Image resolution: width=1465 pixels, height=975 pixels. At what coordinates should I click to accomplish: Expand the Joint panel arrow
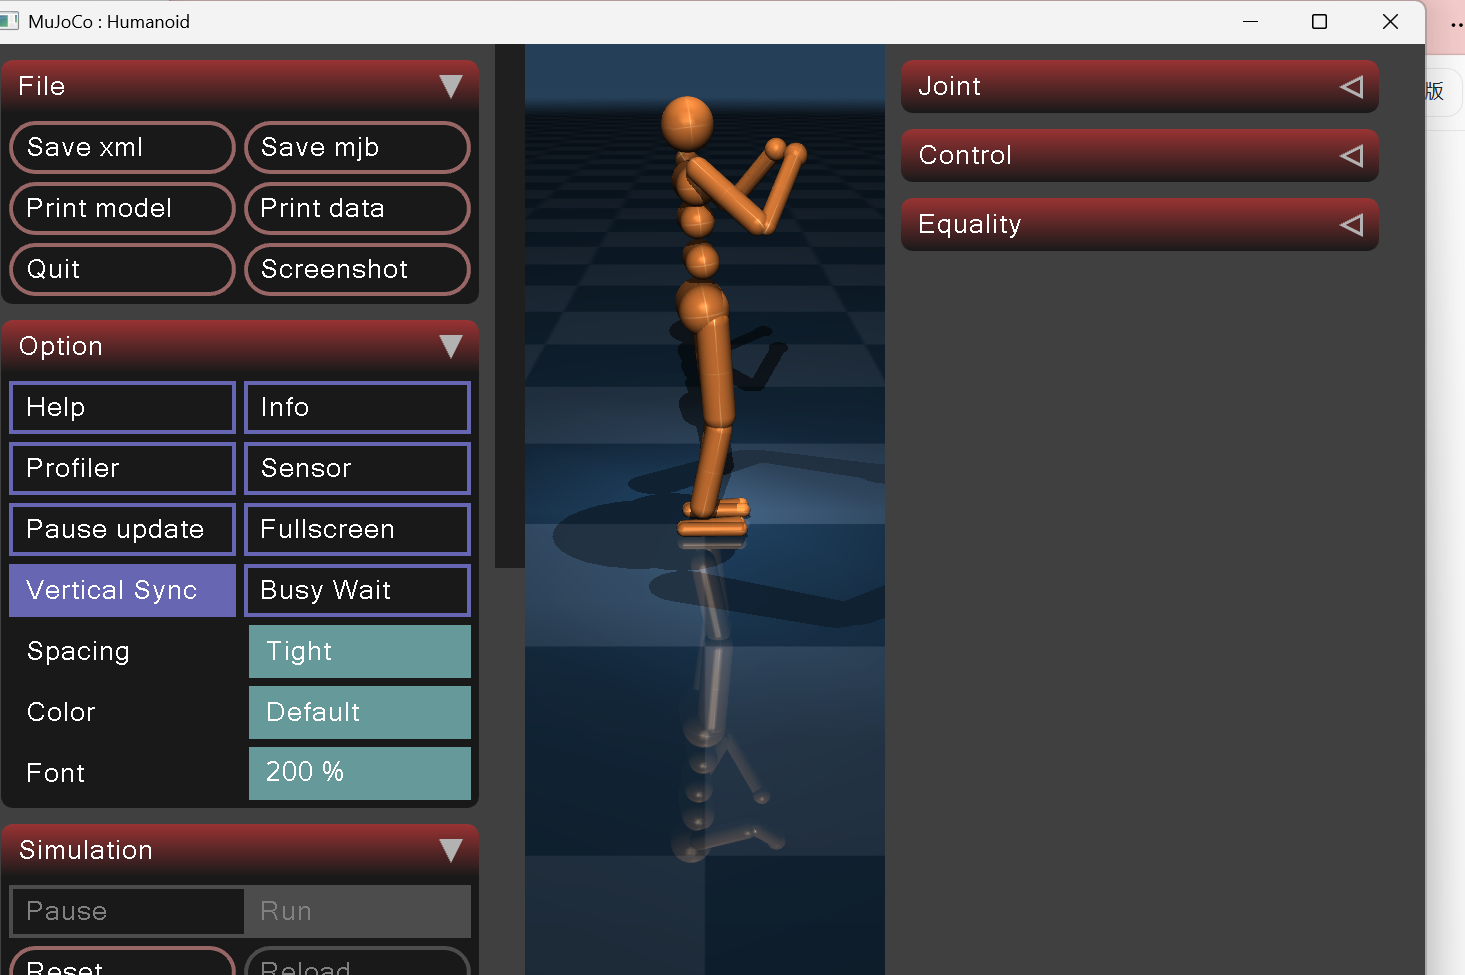point(1351,87)
